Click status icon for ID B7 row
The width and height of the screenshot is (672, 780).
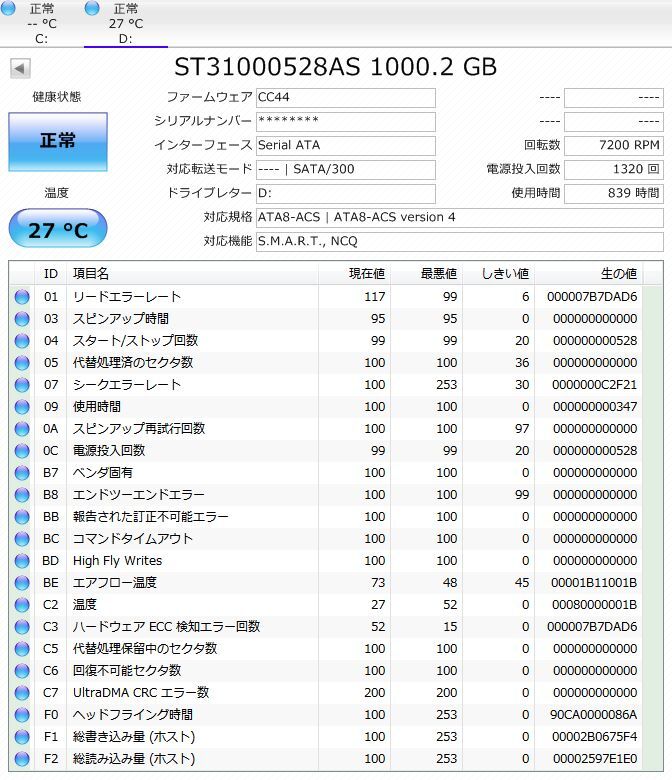tap(22, 473)
